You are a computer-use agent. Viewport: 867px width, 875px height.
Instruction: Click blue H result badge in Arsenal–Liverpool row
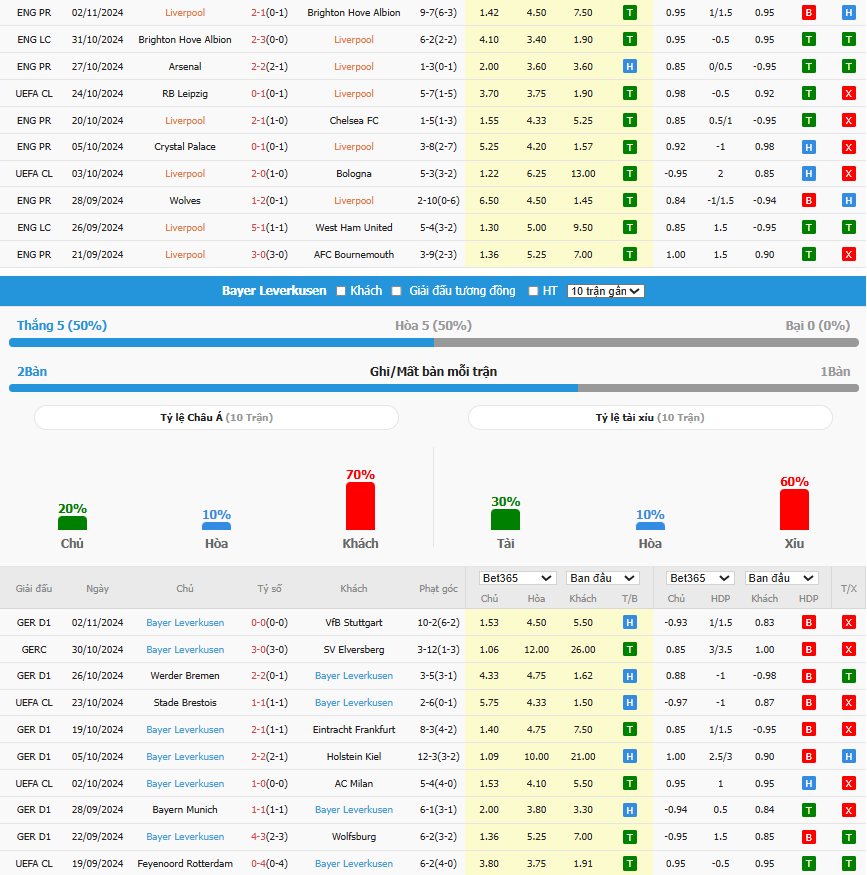(x=629, y=66)
